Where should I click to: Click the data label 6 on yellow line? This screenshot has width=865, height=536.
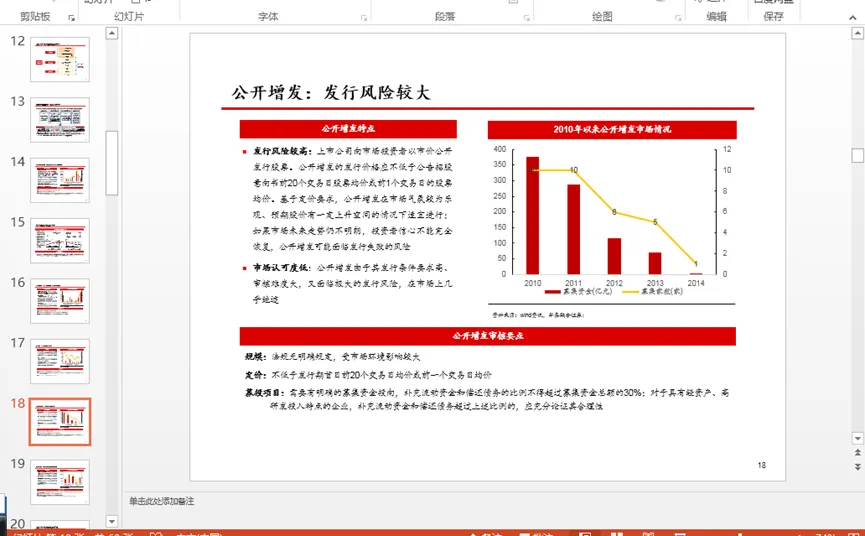click(x=614, y=212)
